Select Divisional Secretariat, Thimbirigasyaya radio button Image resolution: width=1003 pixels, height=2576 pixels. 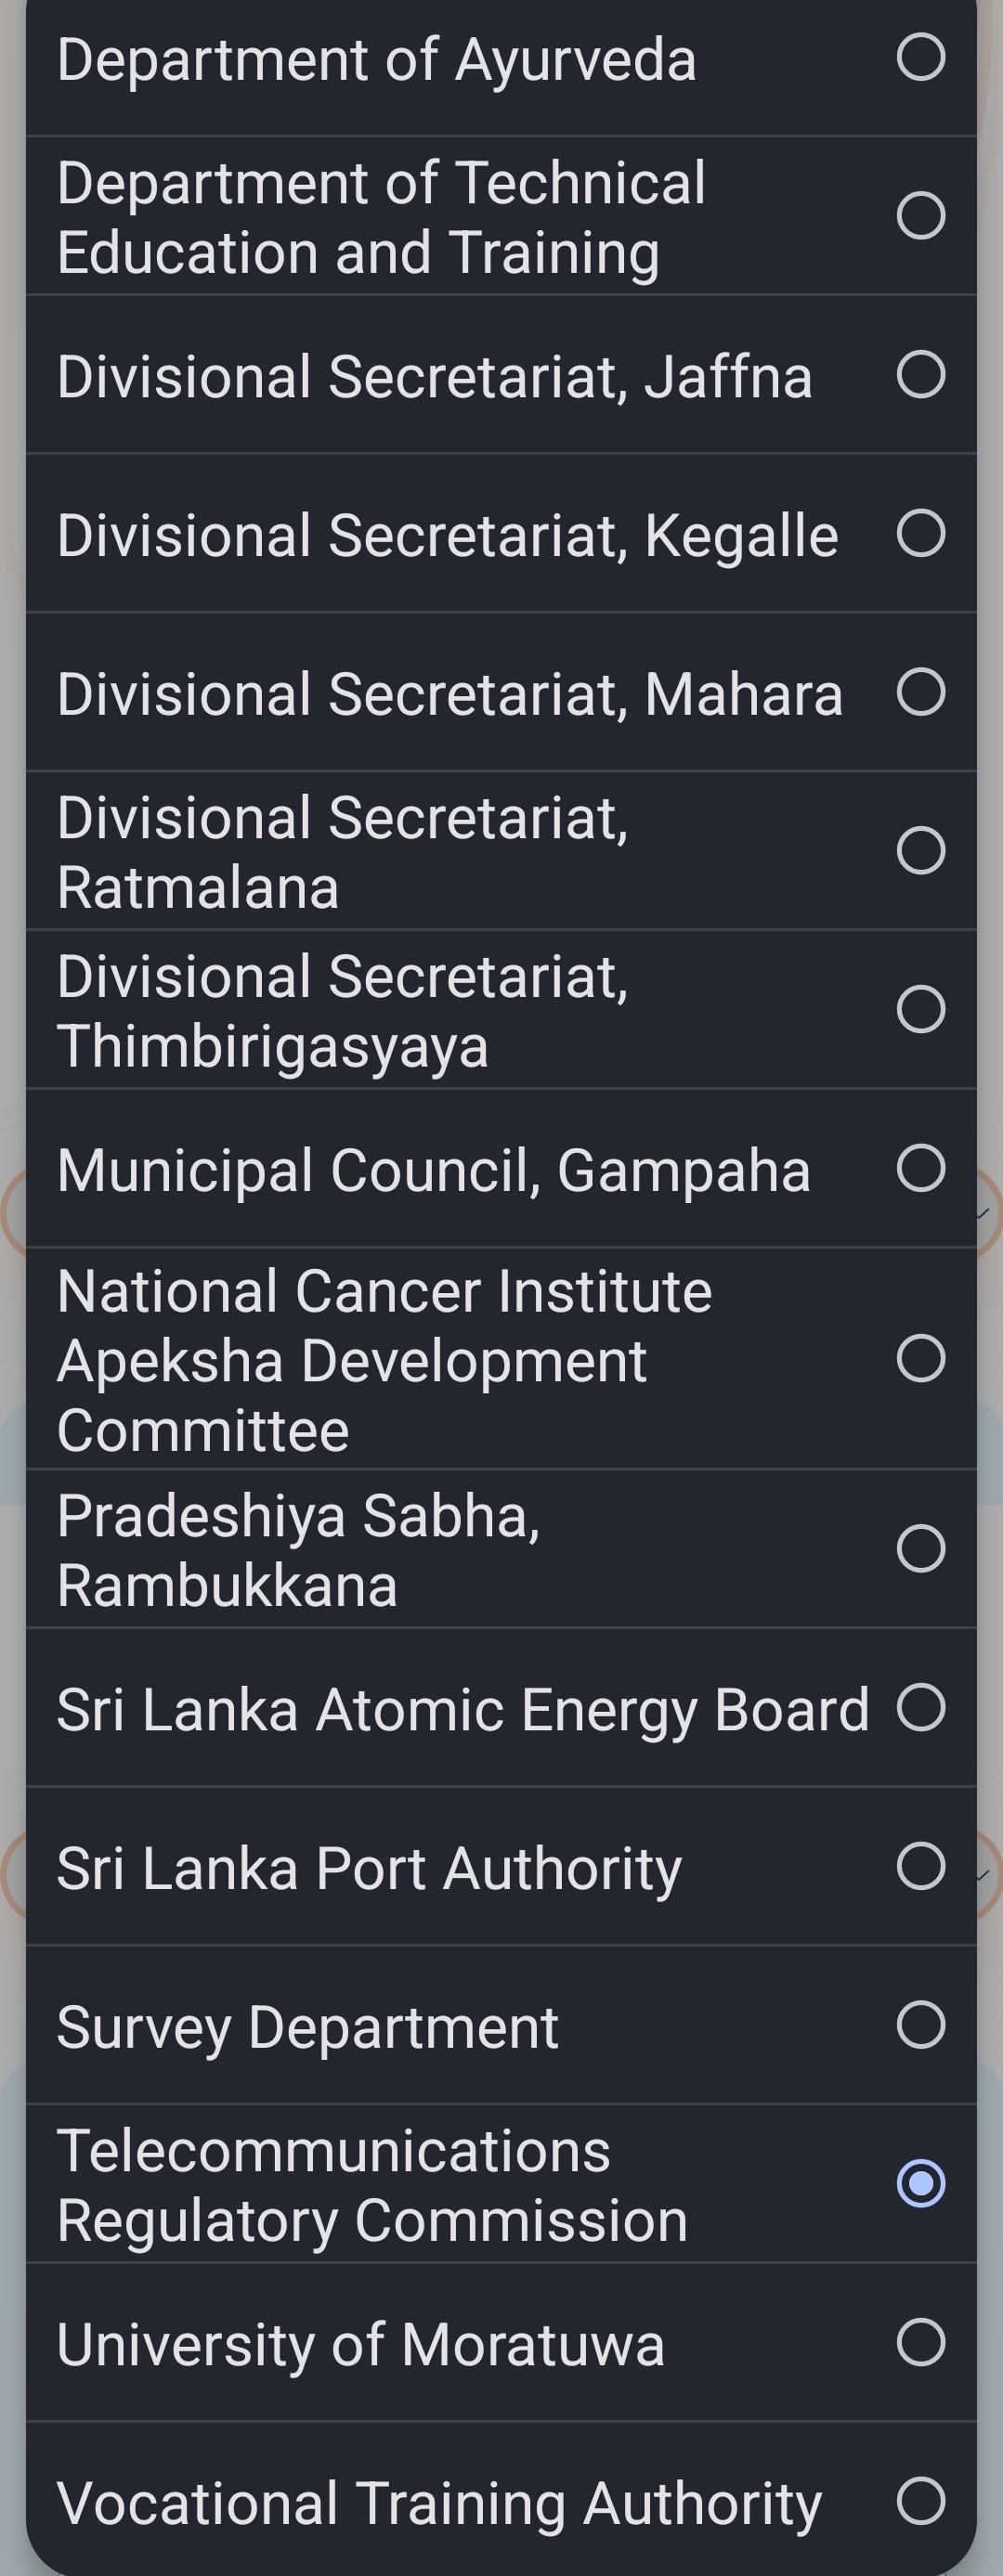click(920, 1010)
